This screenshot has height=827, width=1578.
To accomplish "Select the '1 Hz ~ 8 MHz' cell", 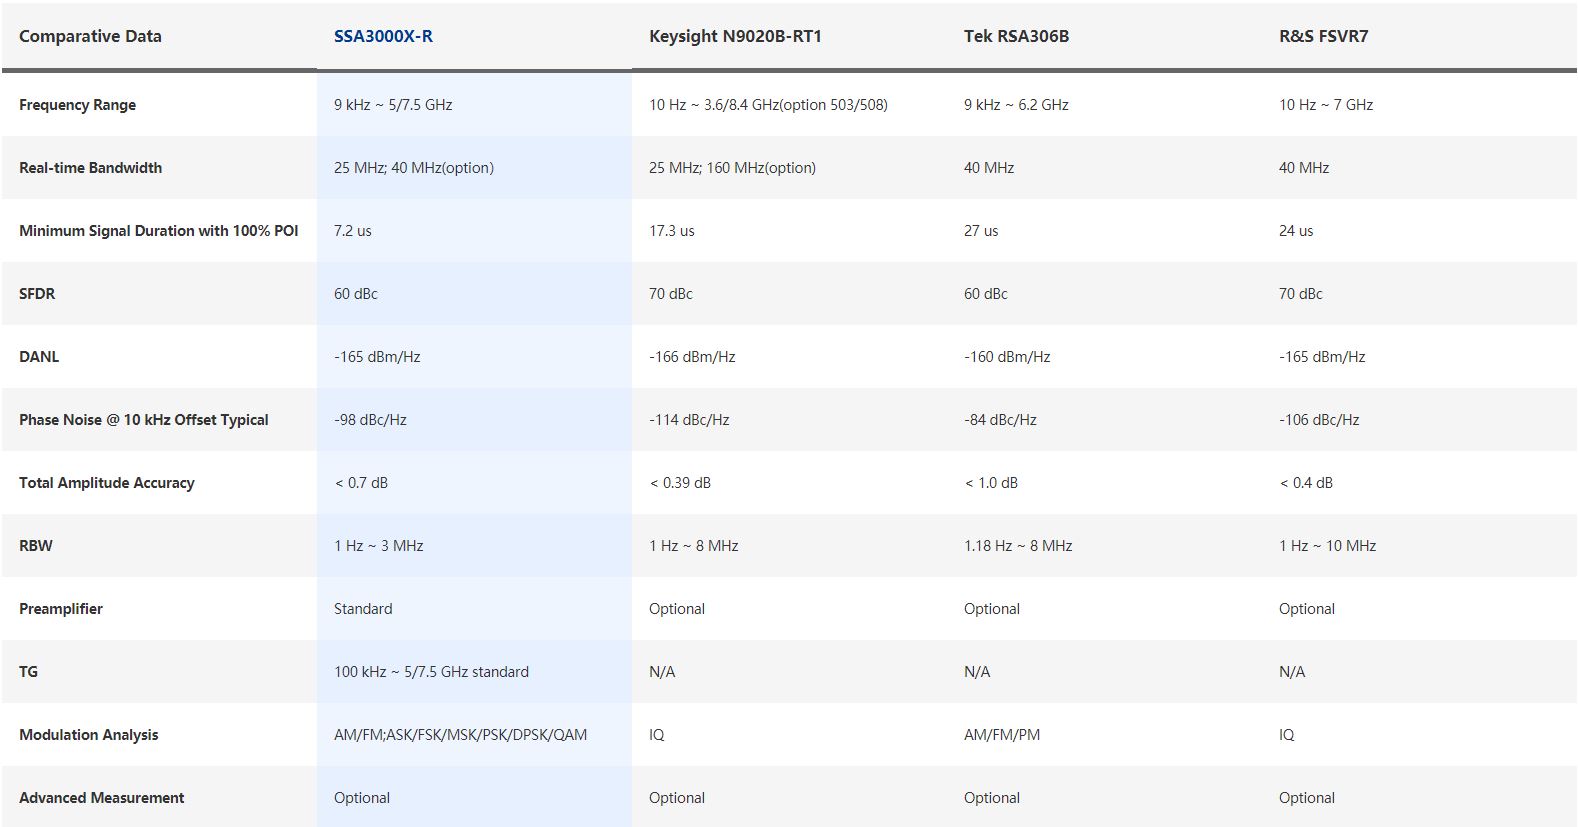I will tap(694, 546).
